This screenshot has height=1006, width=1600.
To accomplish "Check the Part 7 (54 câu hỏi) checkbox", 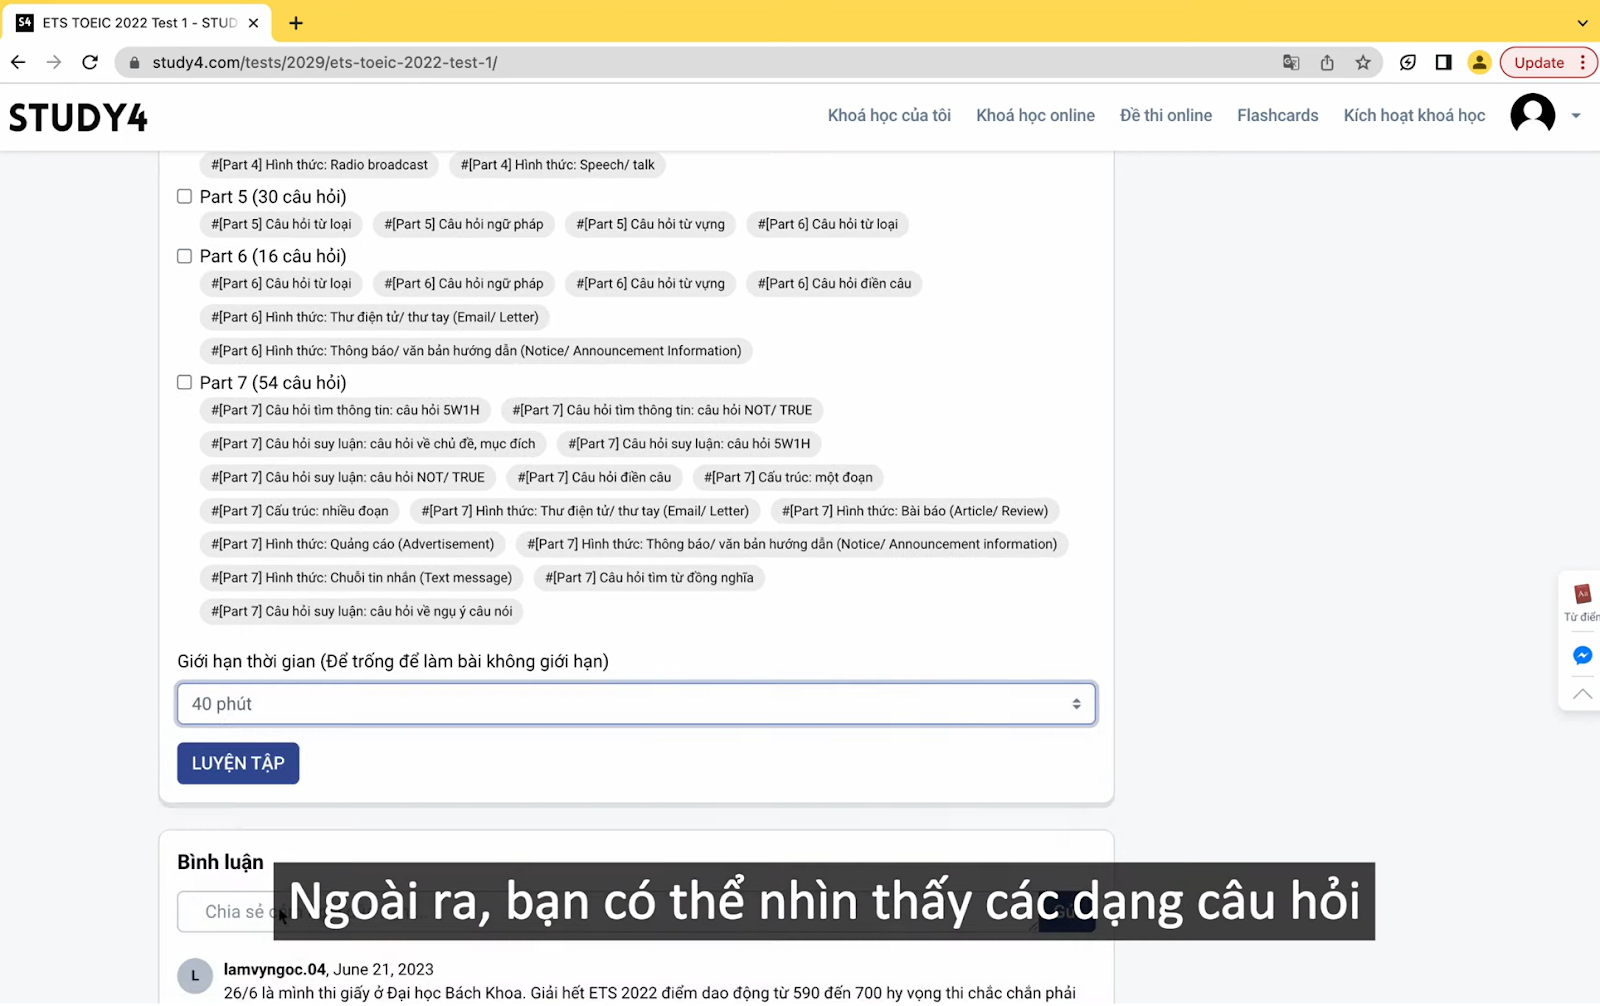I will [184, 382].
